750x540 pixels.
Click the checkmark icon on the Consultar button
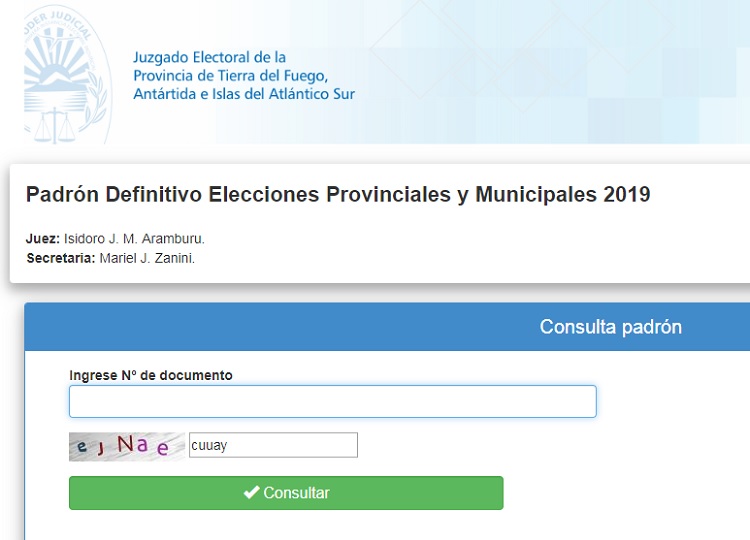click(x=252, y=492)
